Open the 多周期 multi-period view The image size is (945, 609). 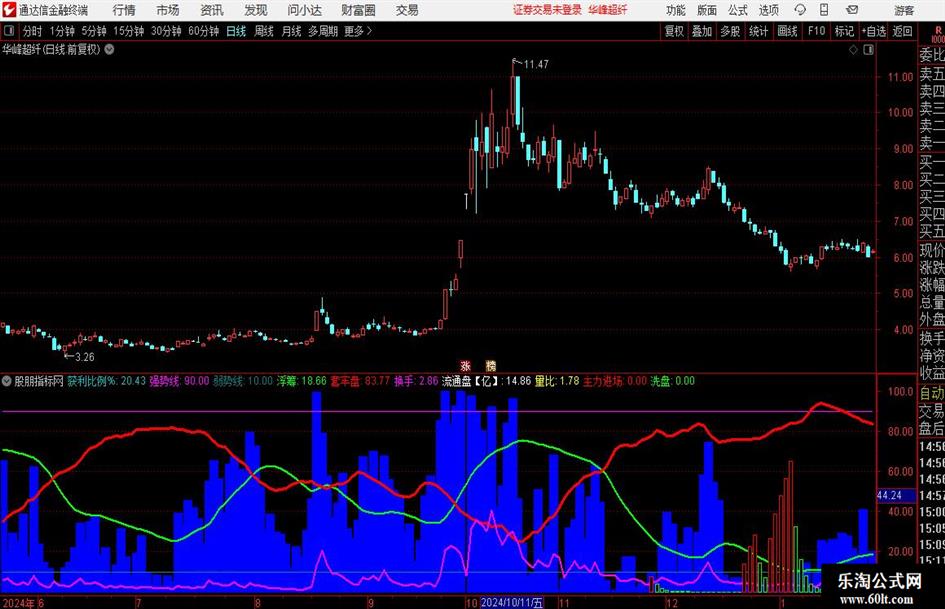(x=323, y=31)
